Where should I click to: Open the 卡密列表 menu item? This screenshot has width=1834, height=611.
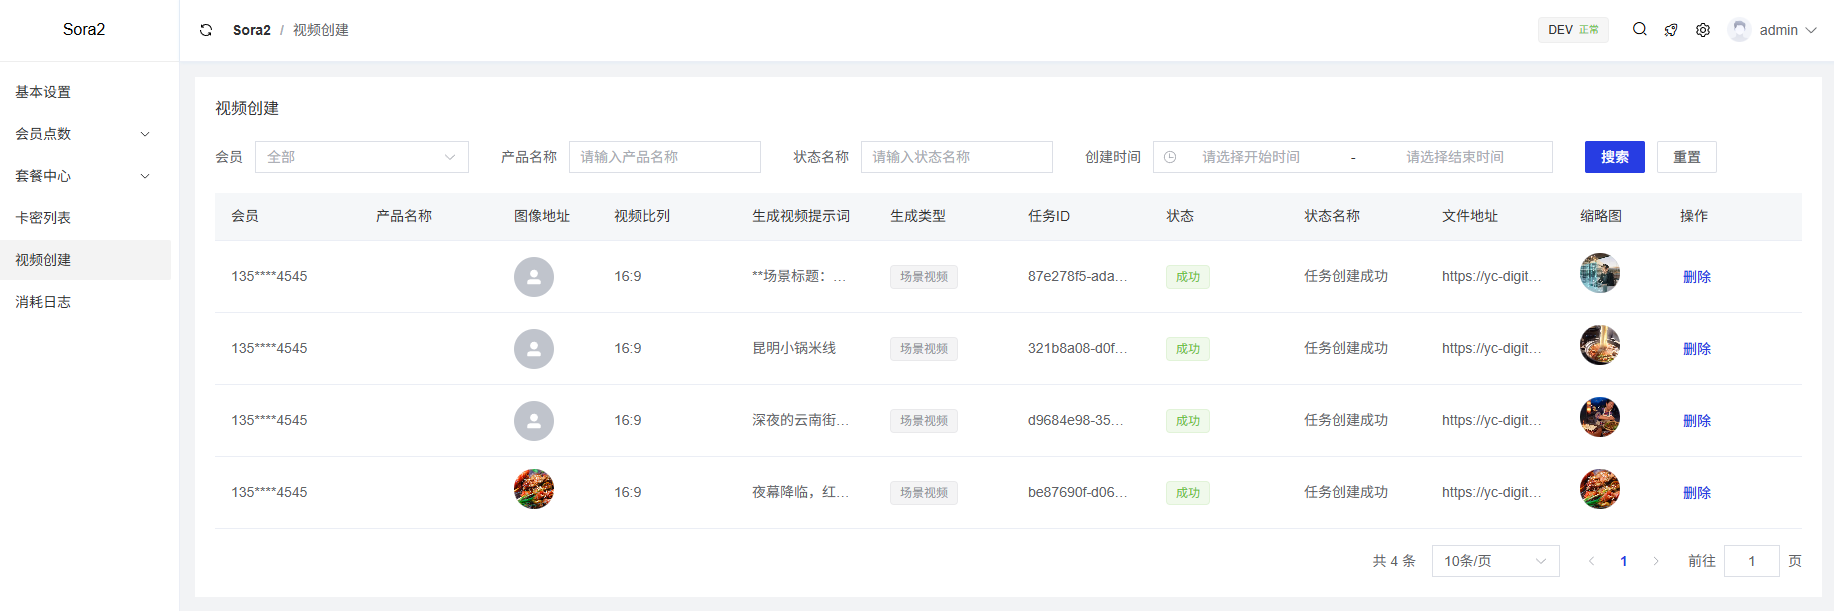[x=43, y=218]
